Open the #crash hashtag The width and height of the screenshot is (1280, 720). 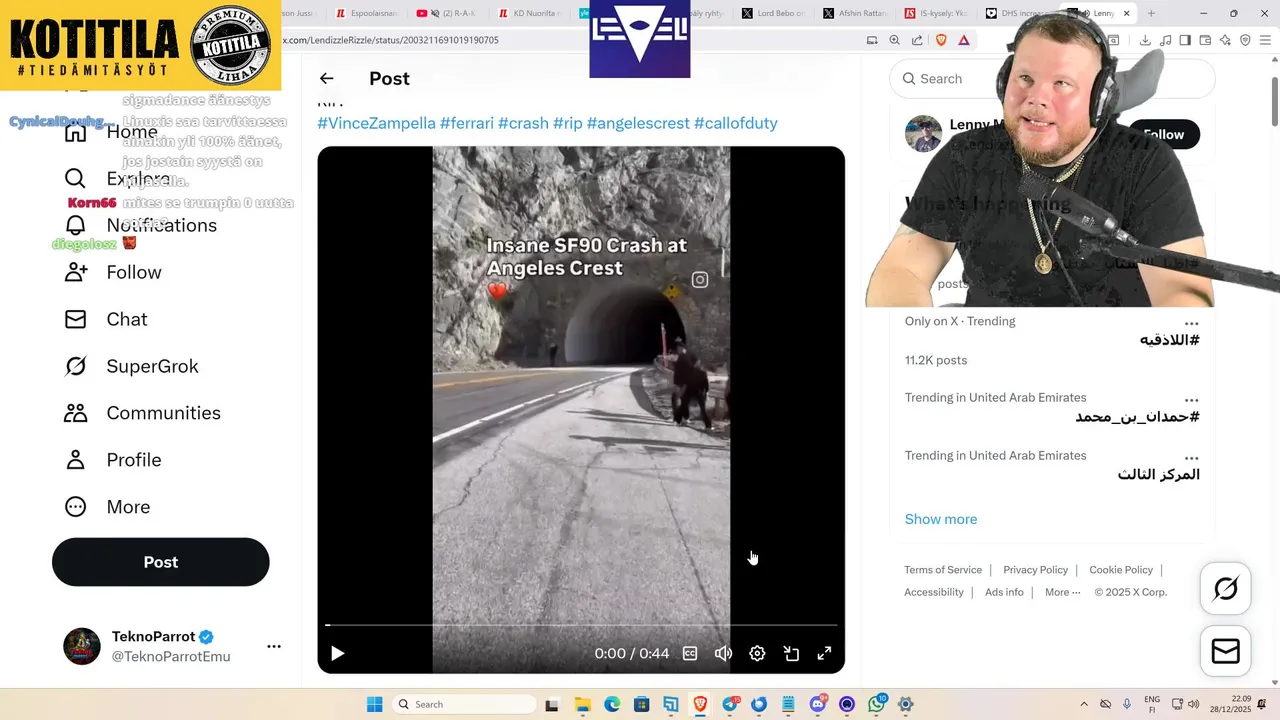(523, 123)
